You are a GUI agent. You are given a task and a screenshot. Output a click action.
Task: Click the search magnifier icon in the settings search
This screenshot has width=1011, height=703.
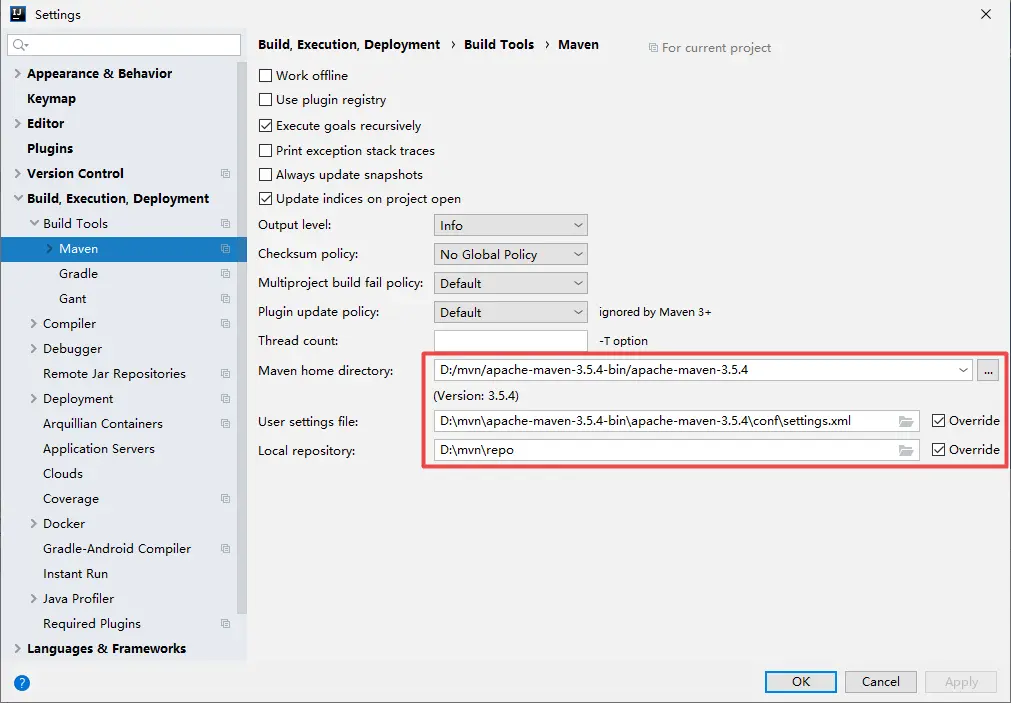coord(20,45)
